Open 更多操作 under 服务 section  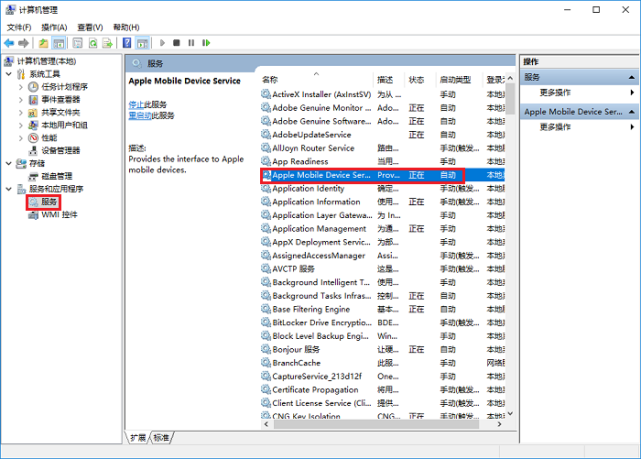(x=555, y=93)
